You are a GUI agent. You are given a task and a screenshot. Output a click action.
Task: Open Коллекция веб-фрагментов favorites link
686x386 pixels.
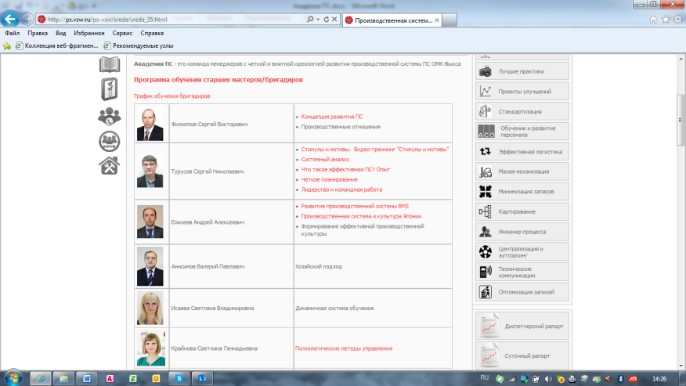point(56,46)
